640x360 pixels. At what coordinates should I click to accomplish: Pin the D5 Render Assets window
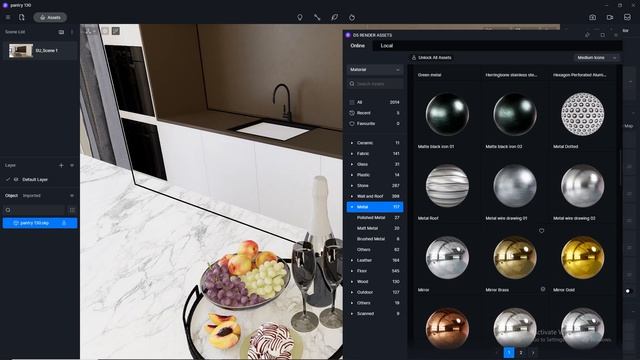587,35
